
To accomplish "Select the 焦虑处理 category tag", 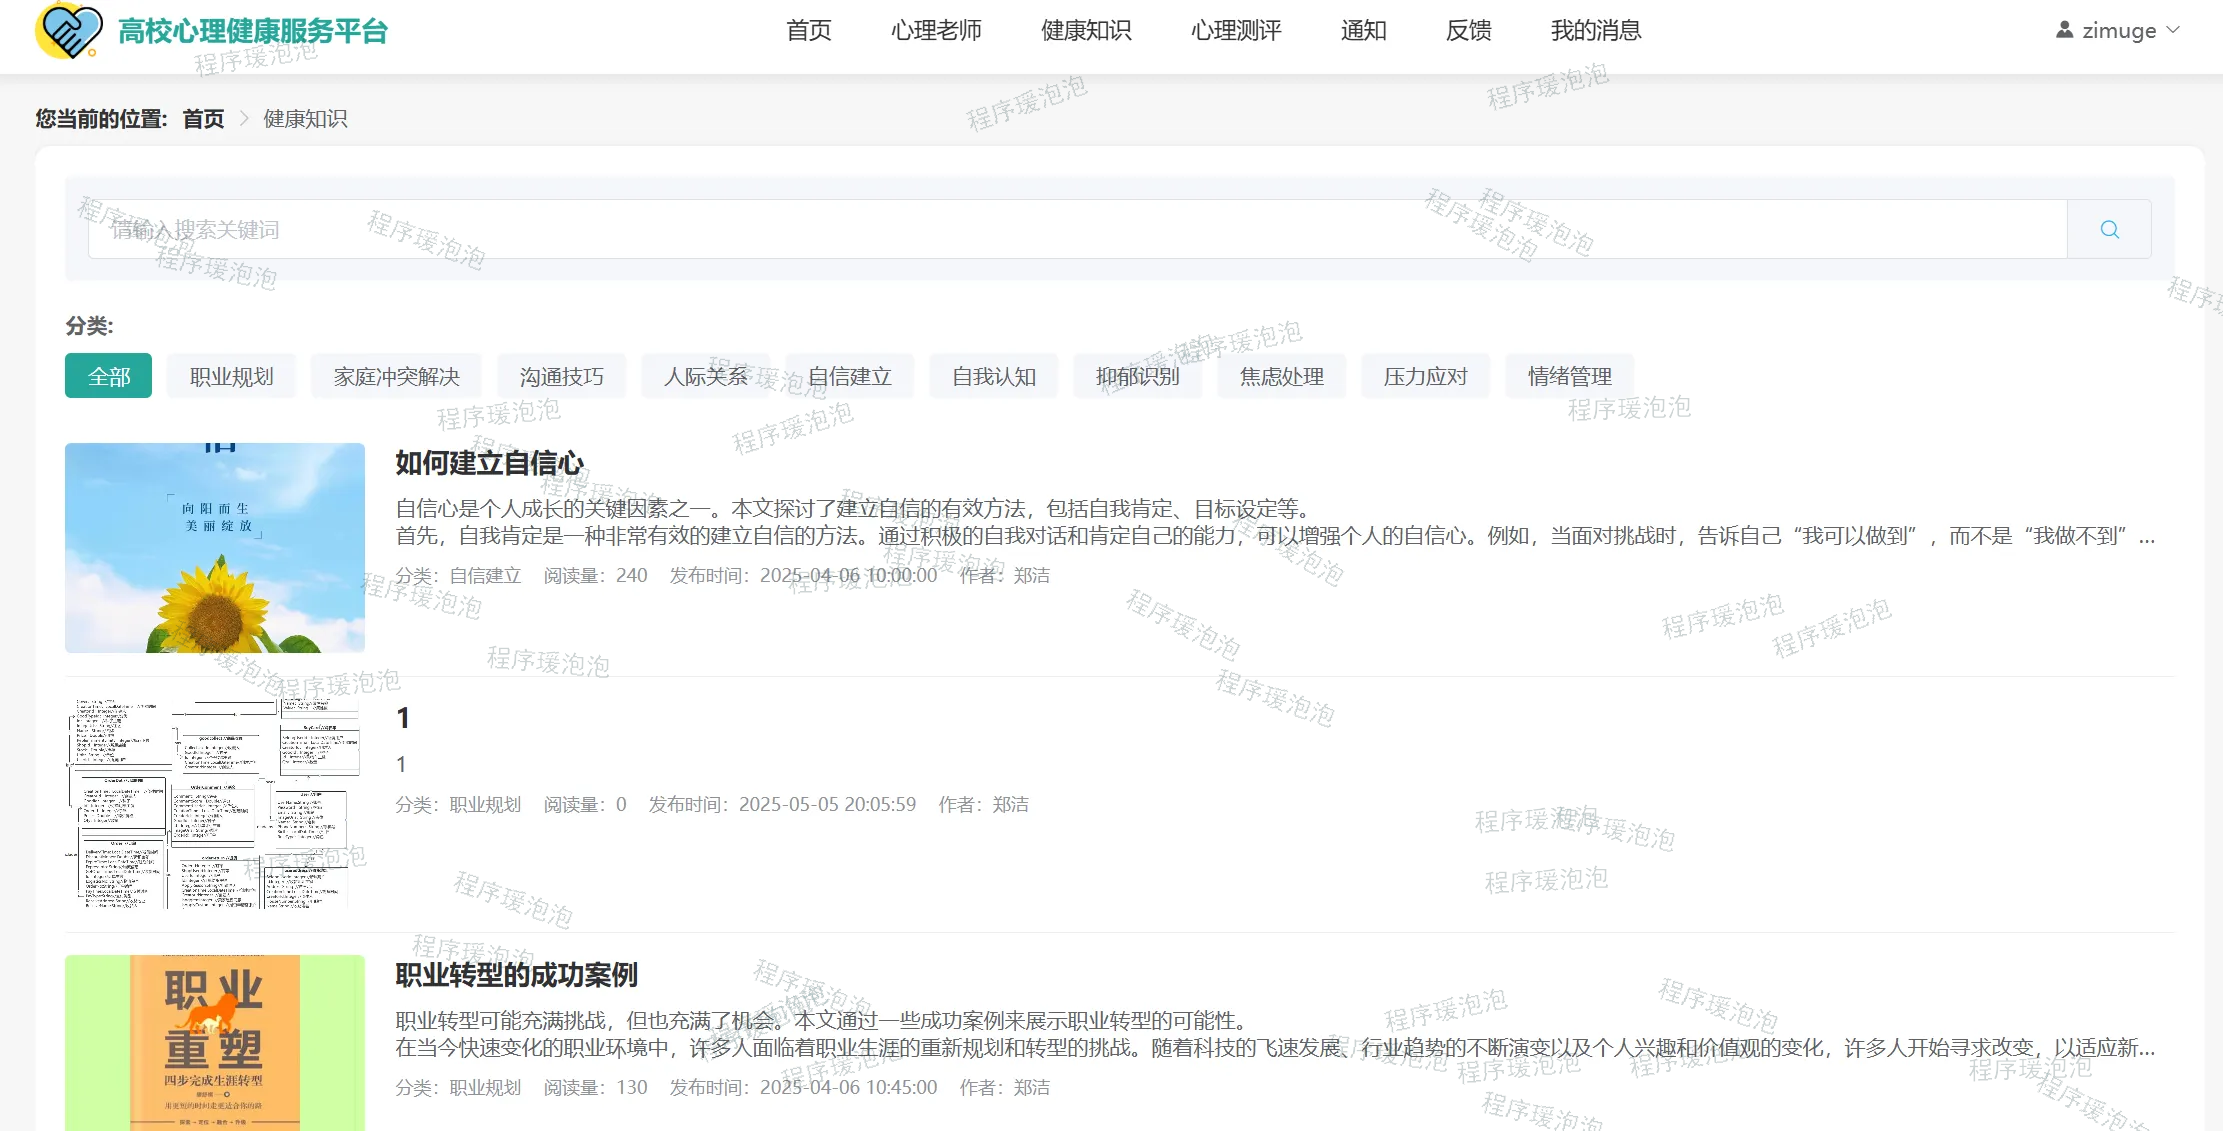I will click(x=1281, y=376).
